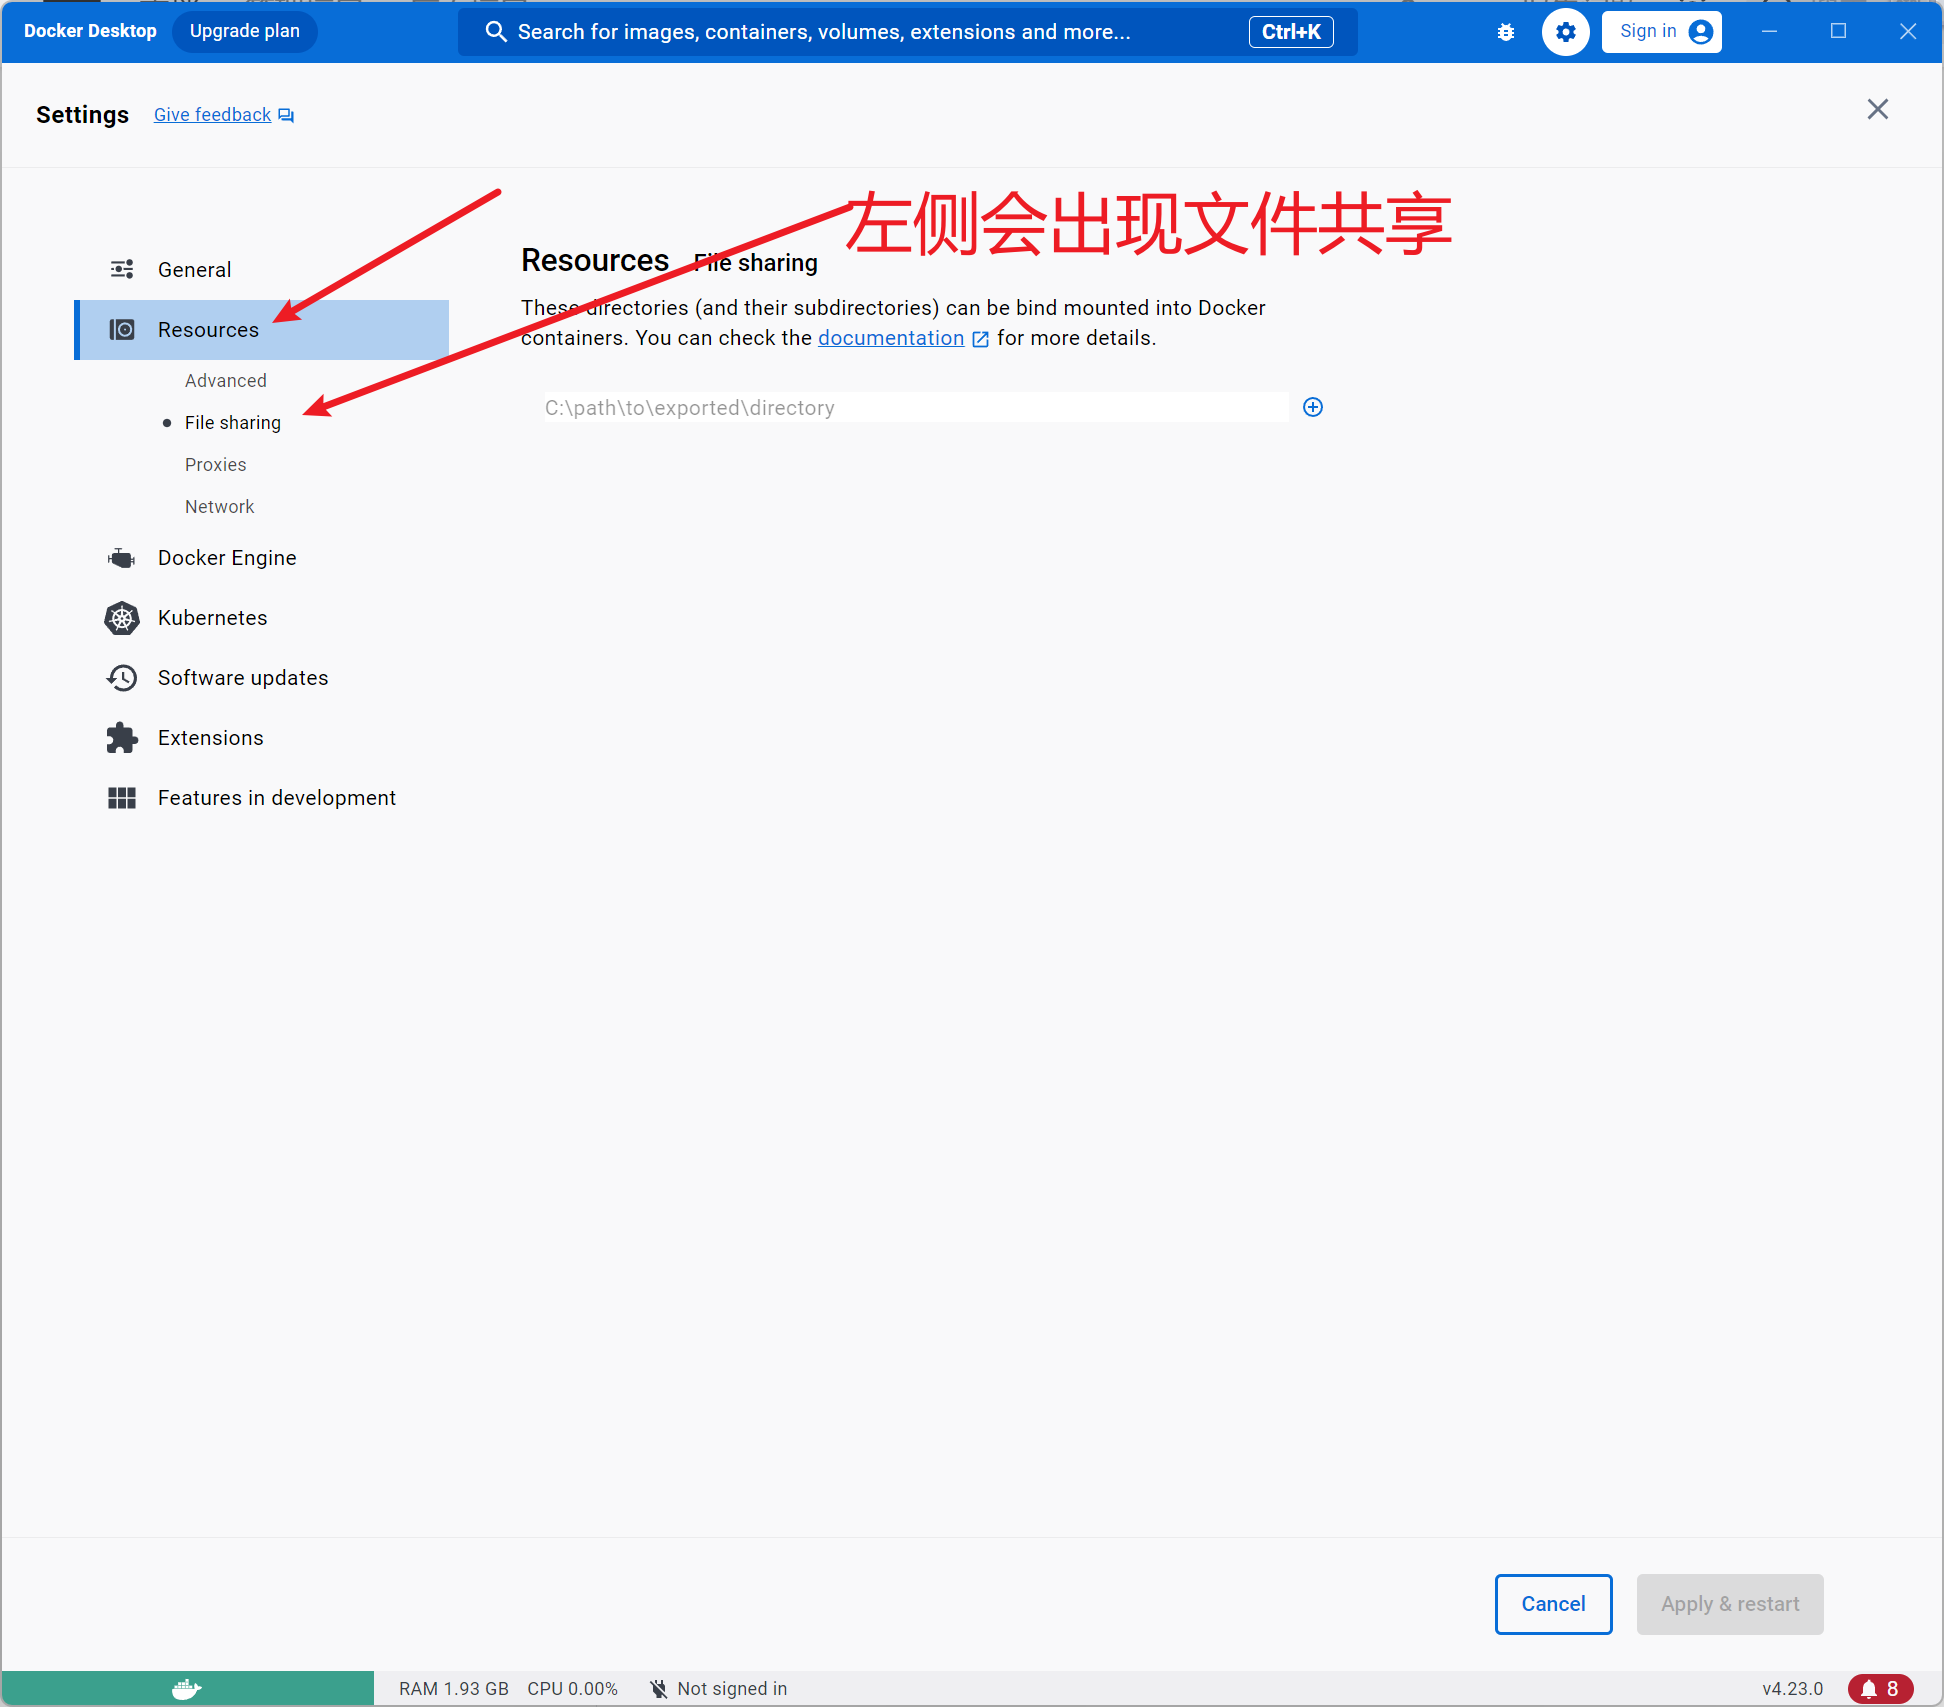
Task: Click the exported directory path field
Action: pos(915,408)
